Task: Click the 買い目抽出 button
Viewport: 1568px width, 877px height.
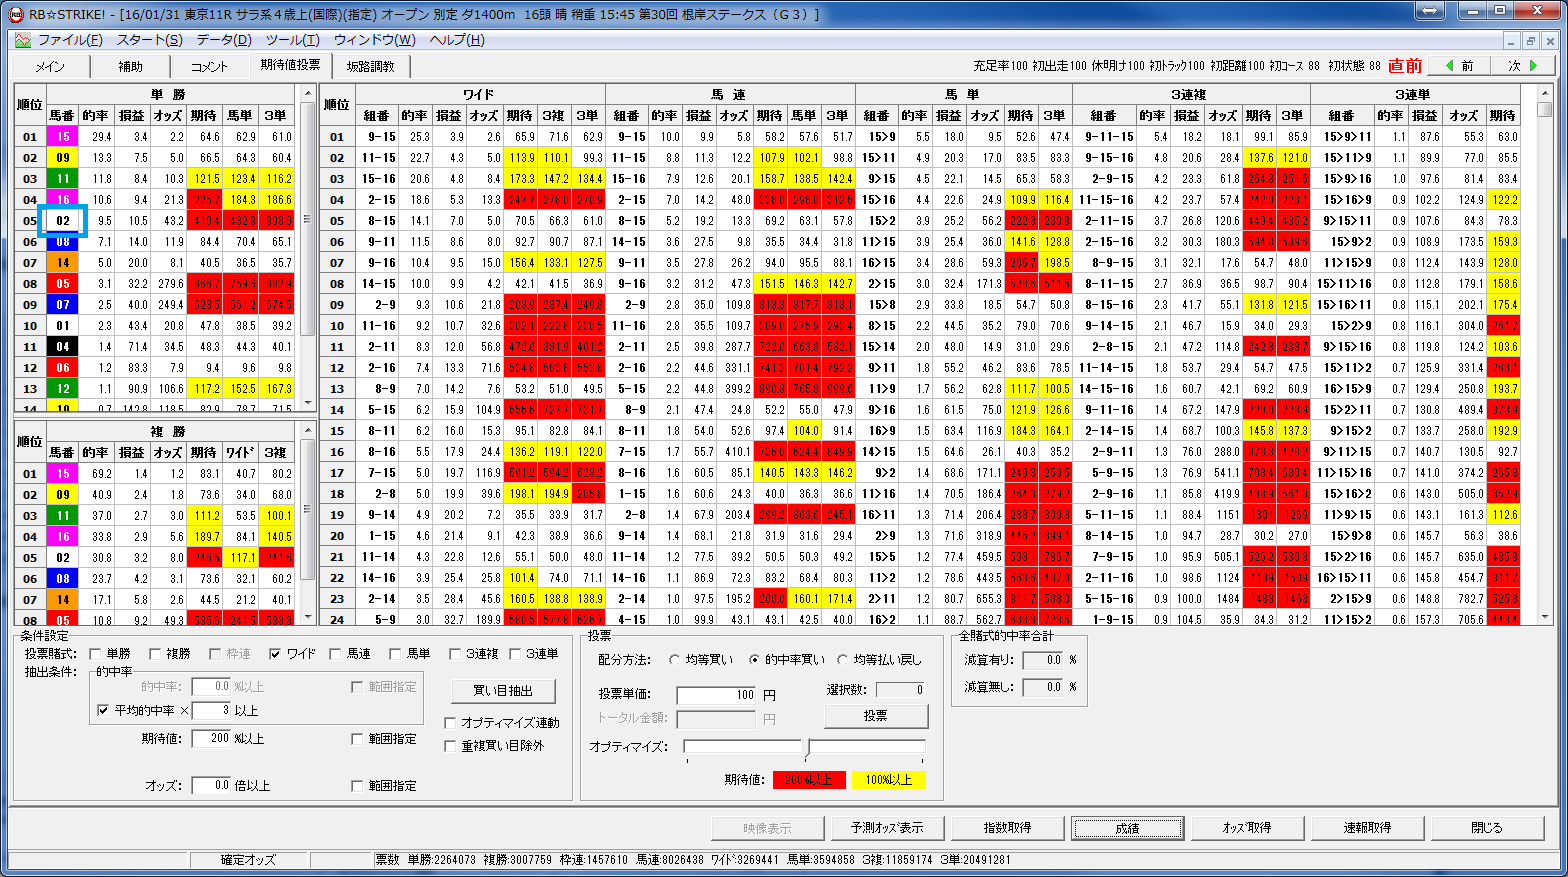Action: tap(503, 691)
